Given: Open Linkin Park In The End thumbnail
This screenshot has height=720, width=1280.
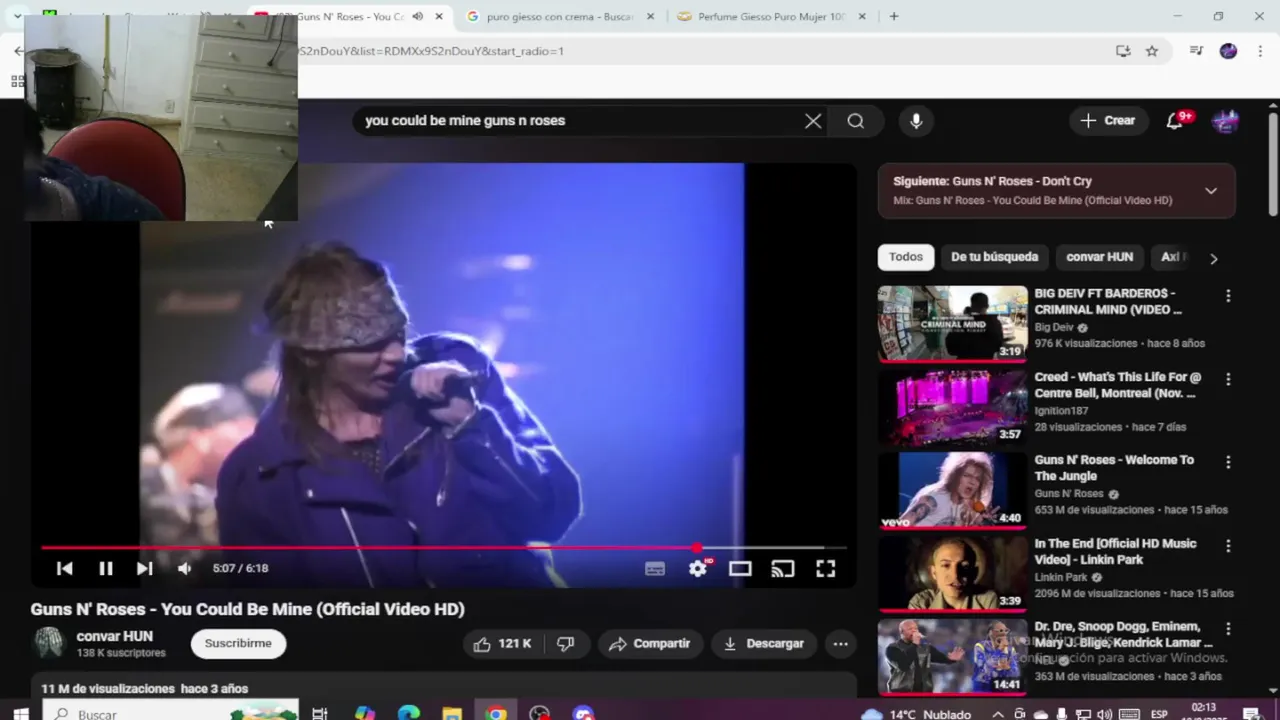Looking at the screenshot, I should [x=952, y=573].
